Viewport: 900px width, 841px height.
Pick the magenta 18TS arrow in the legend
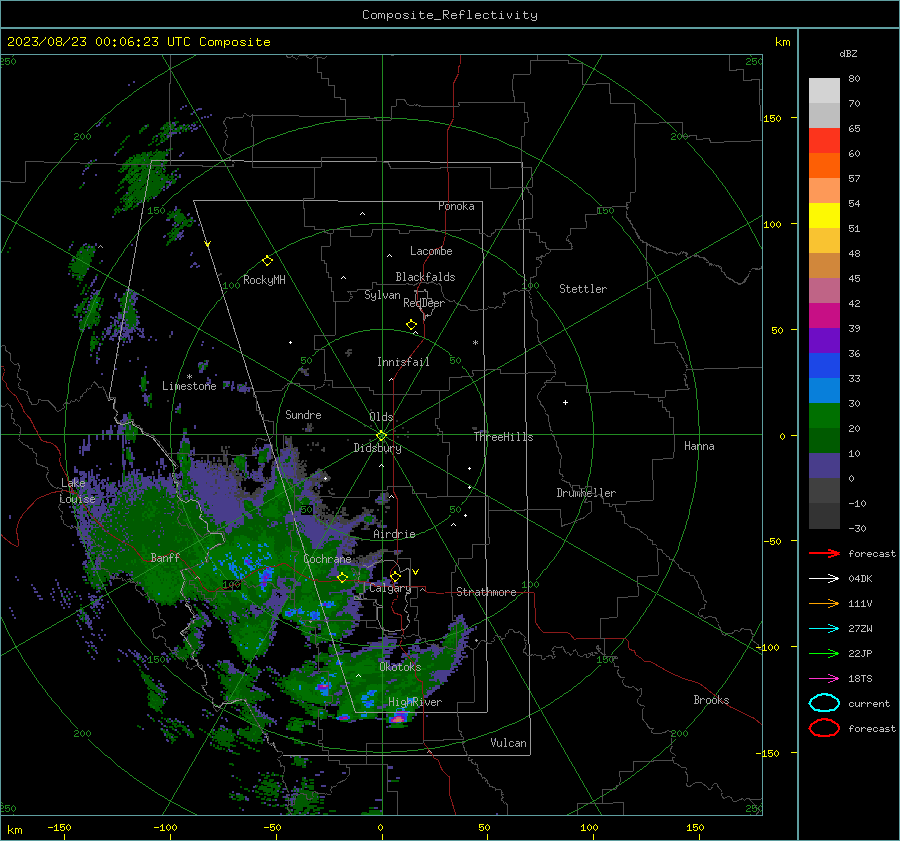(824, 679)
